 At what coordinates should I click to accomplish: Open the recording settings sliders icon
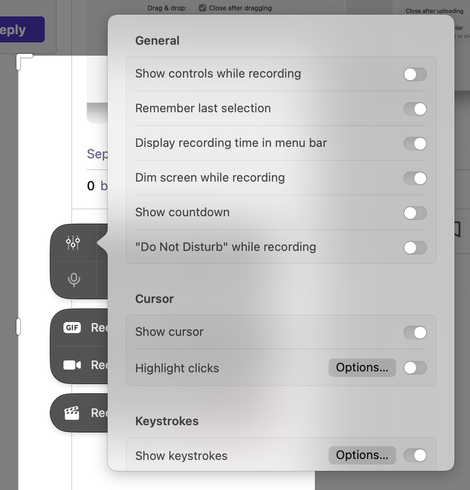pyautogui.click(x=73, y=243)
